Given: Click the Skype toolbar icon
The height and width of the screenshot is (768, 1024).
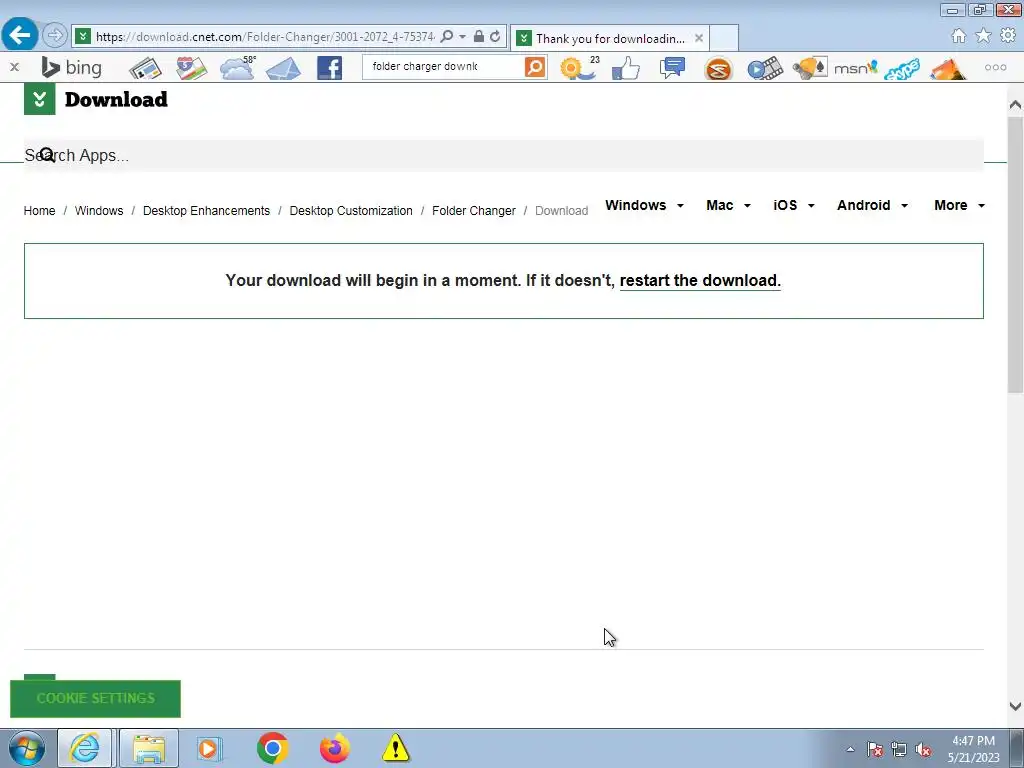Looking at the screenshot, I should coord(902,69).
